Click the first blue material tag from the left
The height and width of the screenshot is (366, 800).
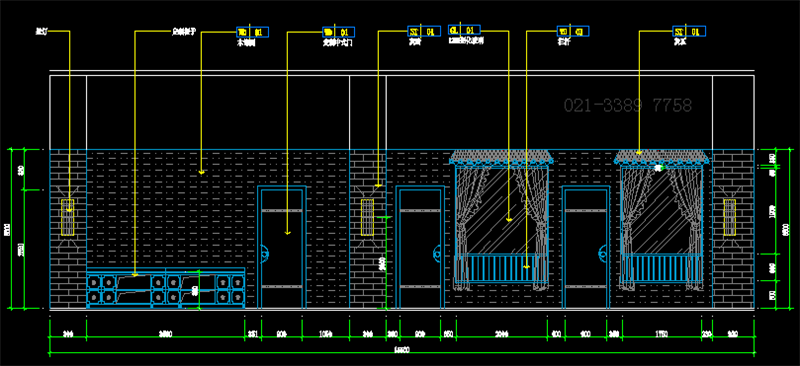coord(253,32)
